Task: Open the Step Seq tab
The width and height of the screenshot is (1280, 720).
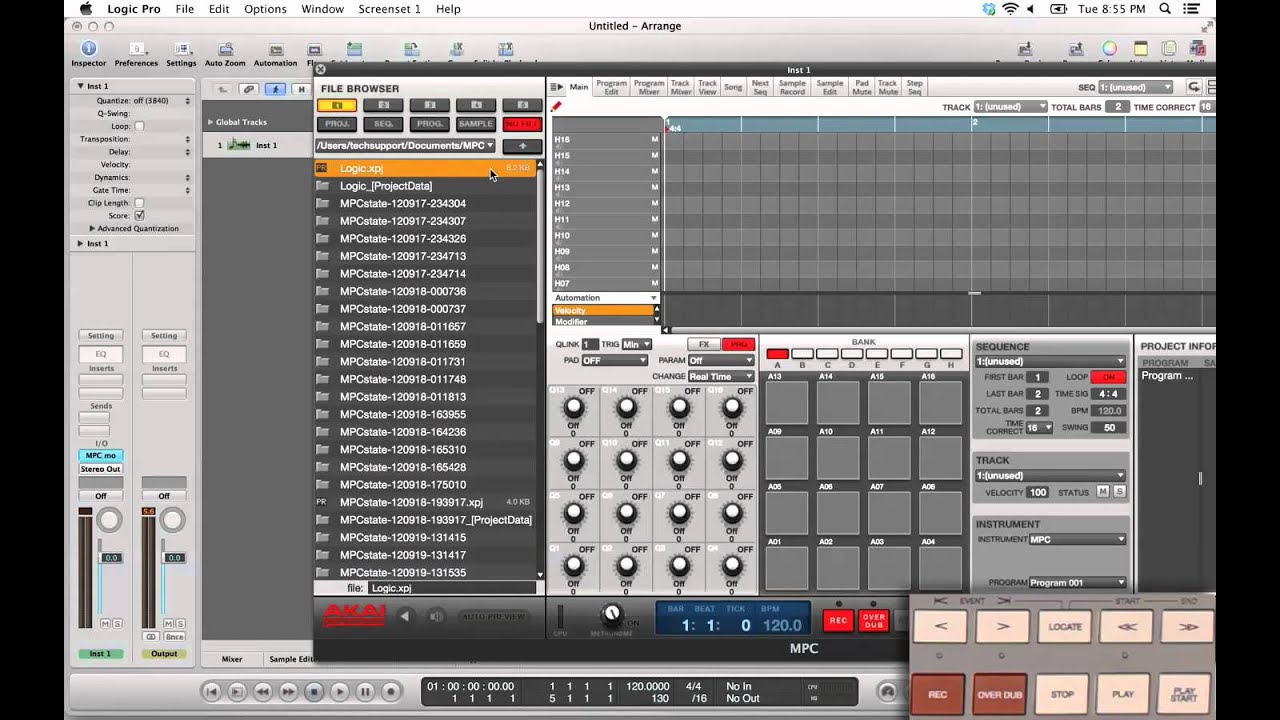Action: pos(914,87)
